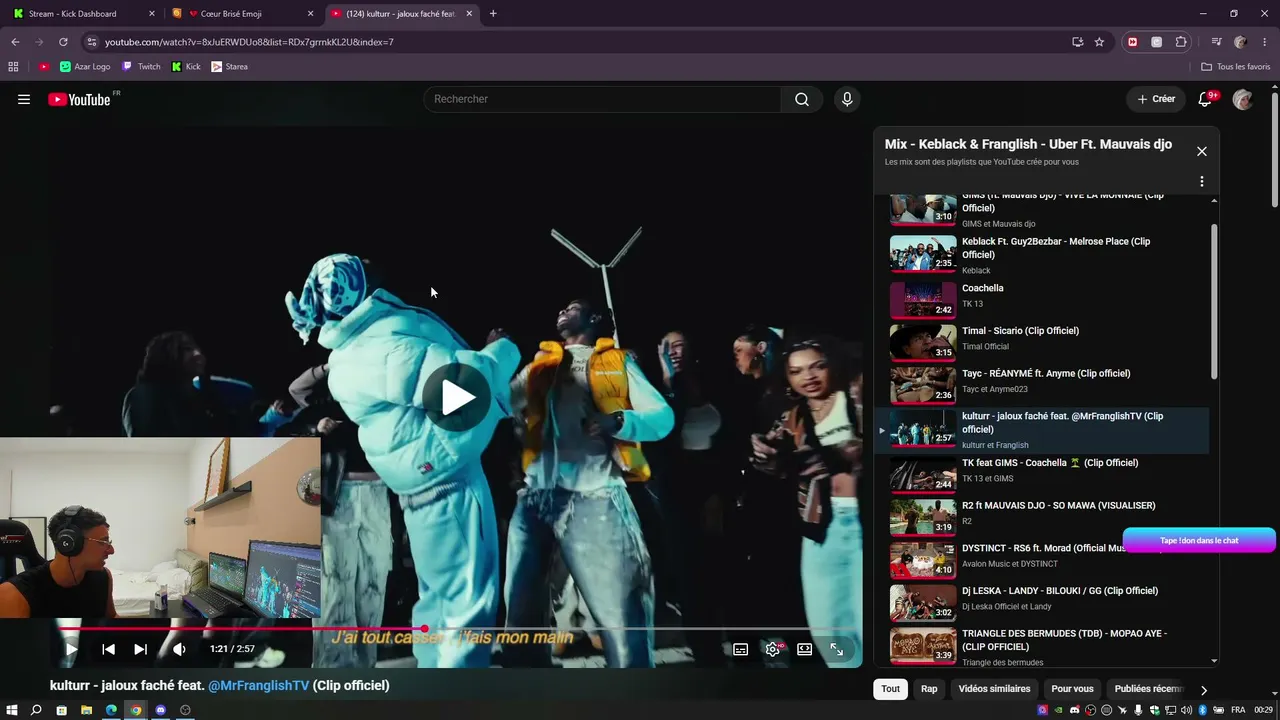Viewport: 1280px width, 720px height.
Task: Play Coachella by TK 13
Action: click(1042, 298)
